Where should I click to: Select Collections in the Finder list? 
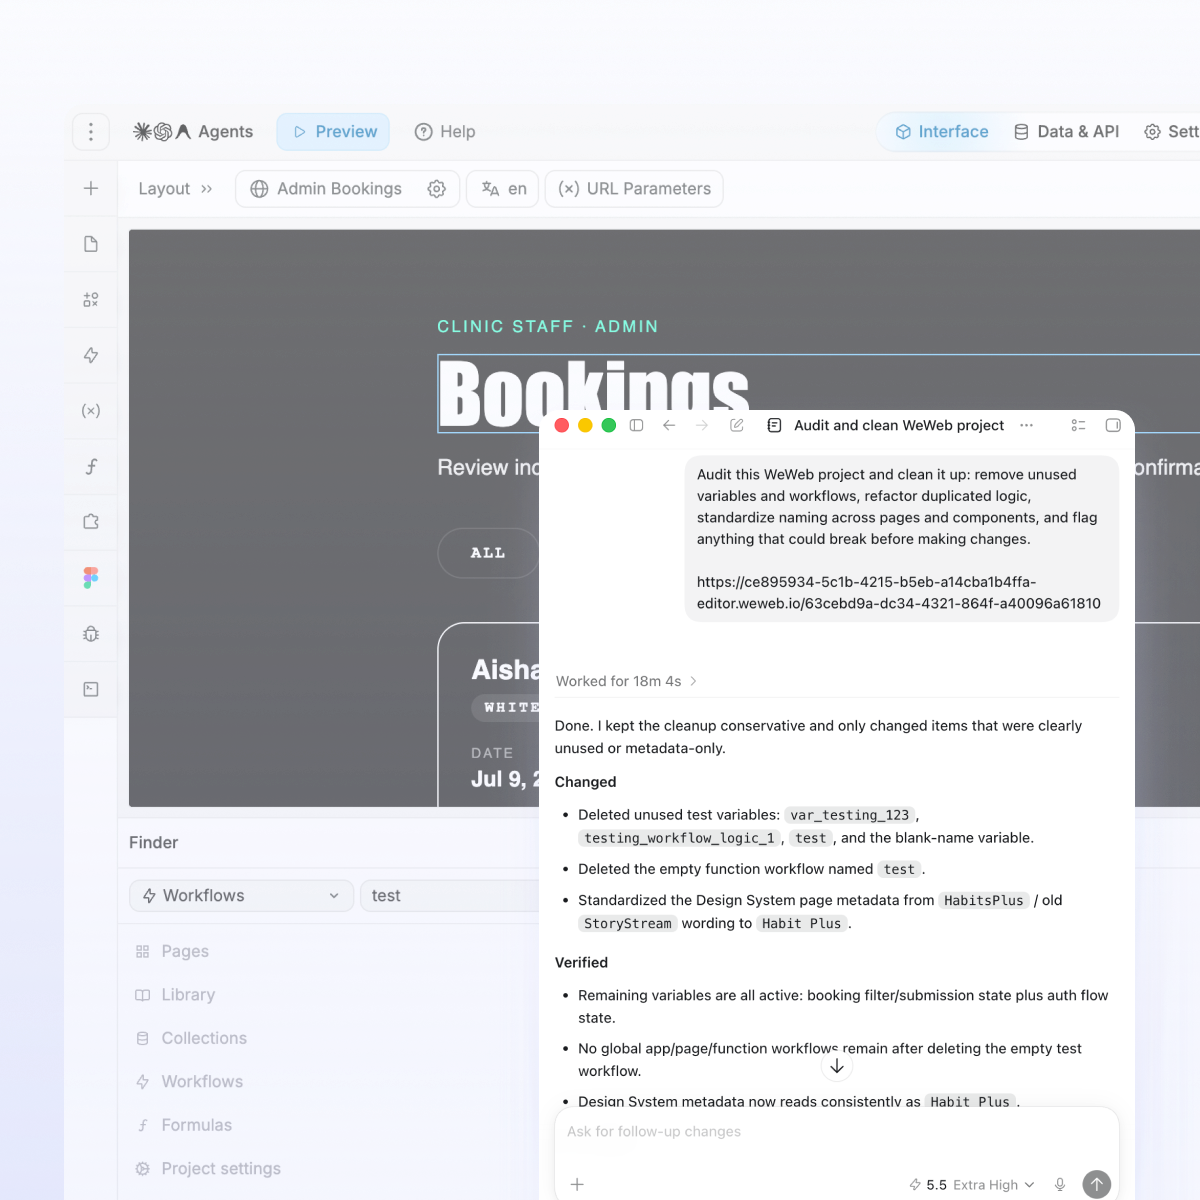[191, 1038]
